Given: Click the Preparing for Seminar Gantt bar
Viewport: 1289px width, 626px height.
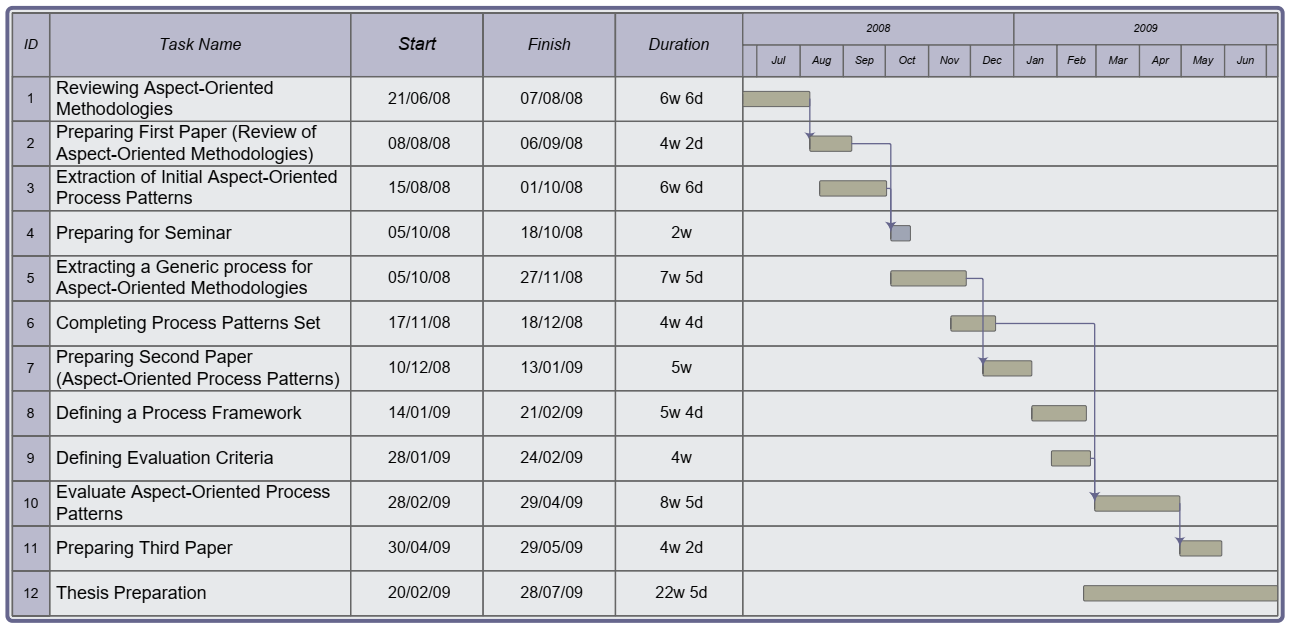Looking at the screenshot, I should pyautogui.click(x=901, y=233).
